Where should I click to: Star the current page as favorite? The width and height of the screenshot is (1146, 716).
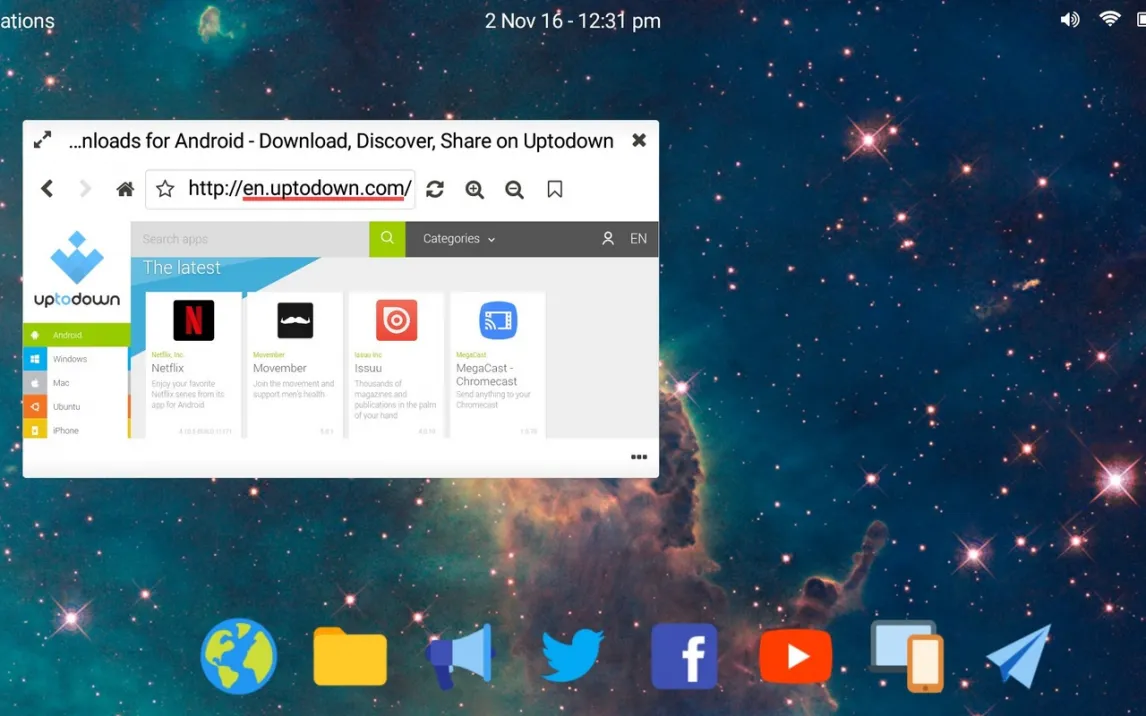click(x=165, y=189)
